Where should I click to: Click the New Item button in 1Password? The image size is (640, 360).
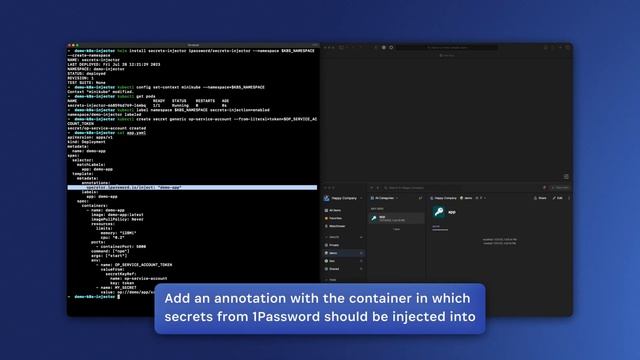point(560,188)
